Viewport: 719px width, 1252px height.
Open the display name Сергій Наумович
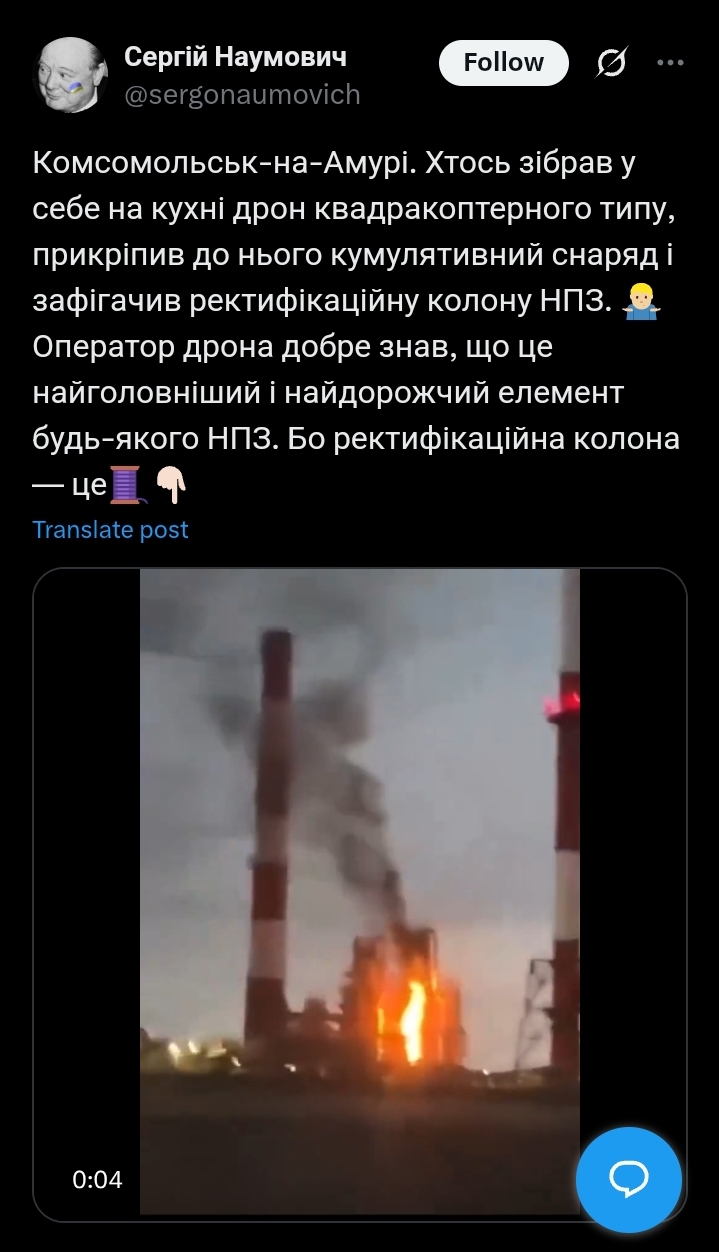click(235, 57)
